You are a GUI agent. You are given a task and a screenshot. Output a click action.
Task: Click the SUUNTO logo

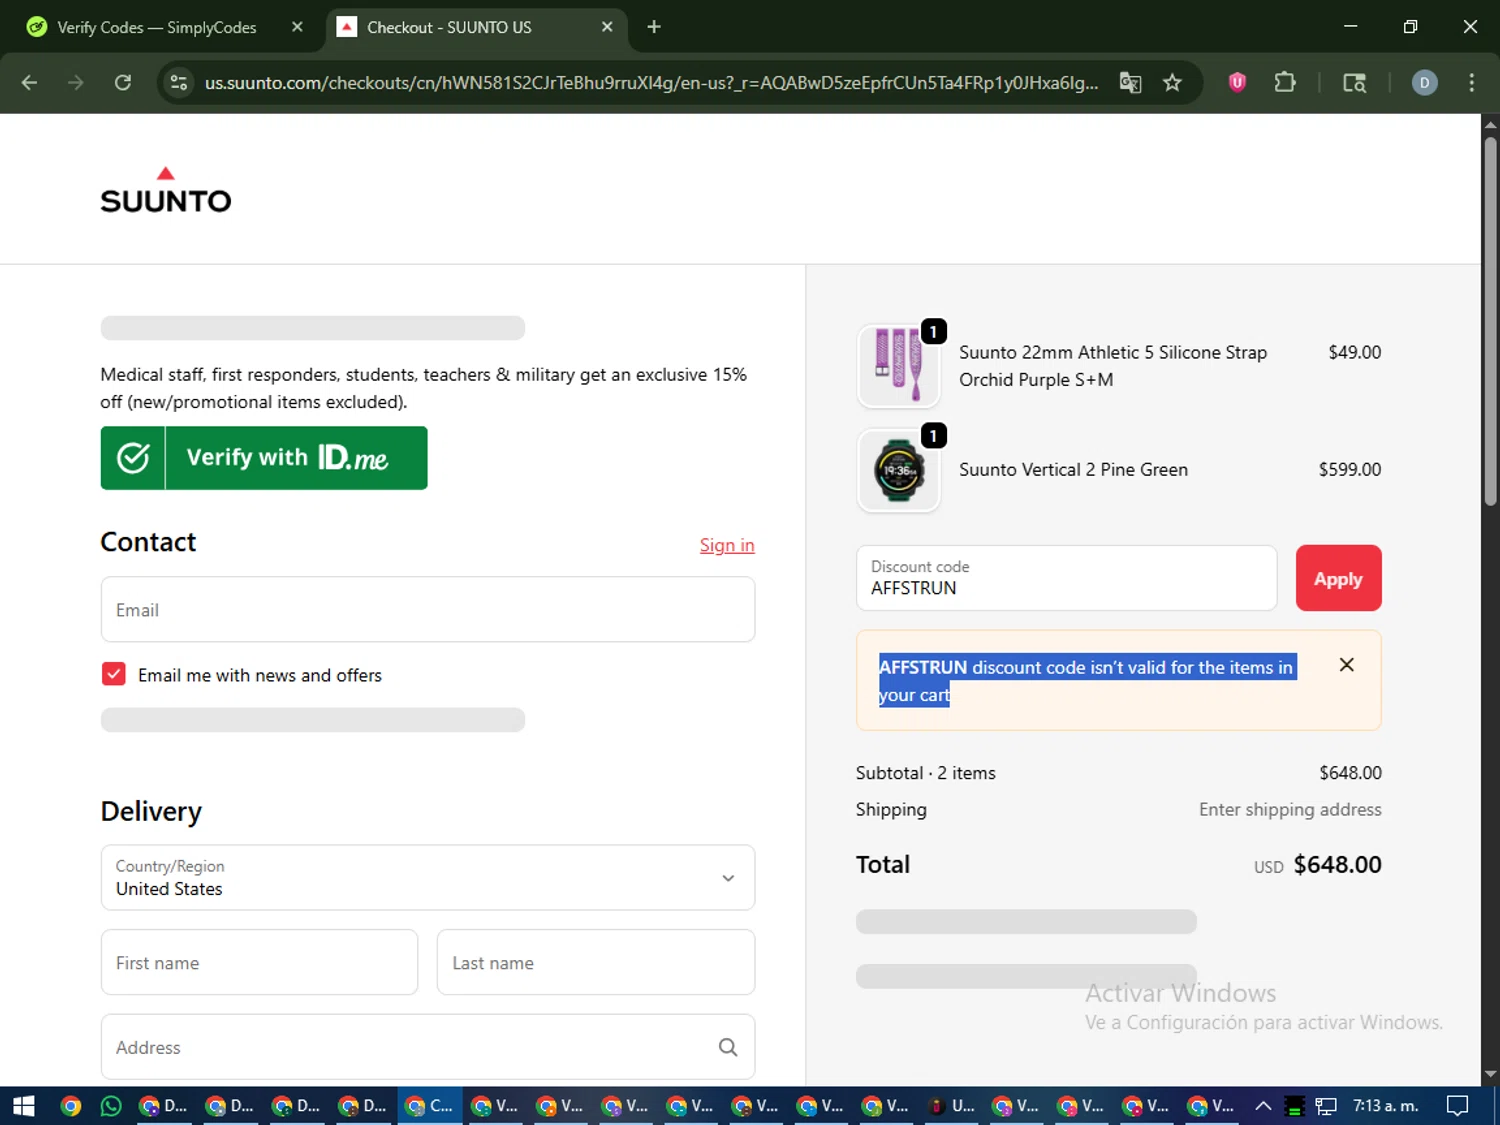tap(166, 190)
